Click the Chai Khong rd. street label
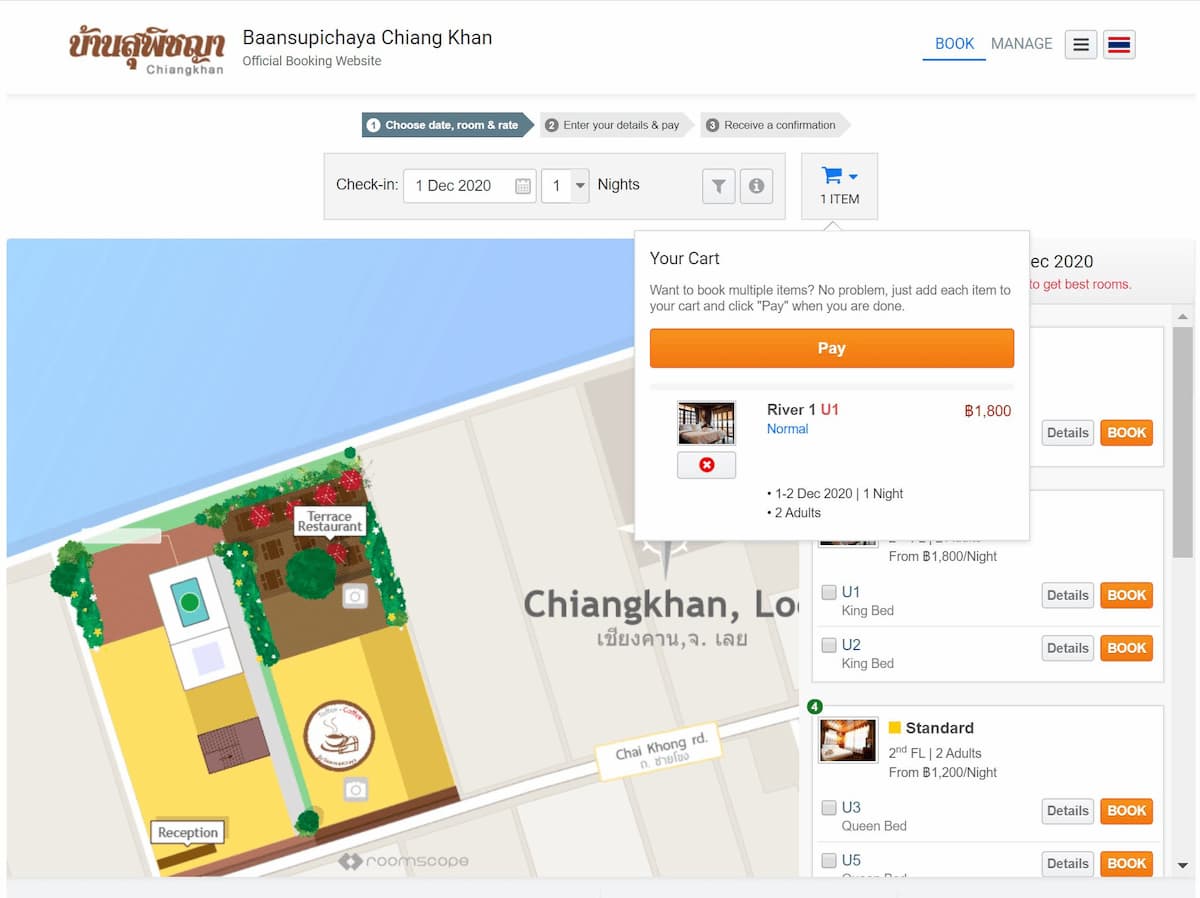 pos(661,752)
